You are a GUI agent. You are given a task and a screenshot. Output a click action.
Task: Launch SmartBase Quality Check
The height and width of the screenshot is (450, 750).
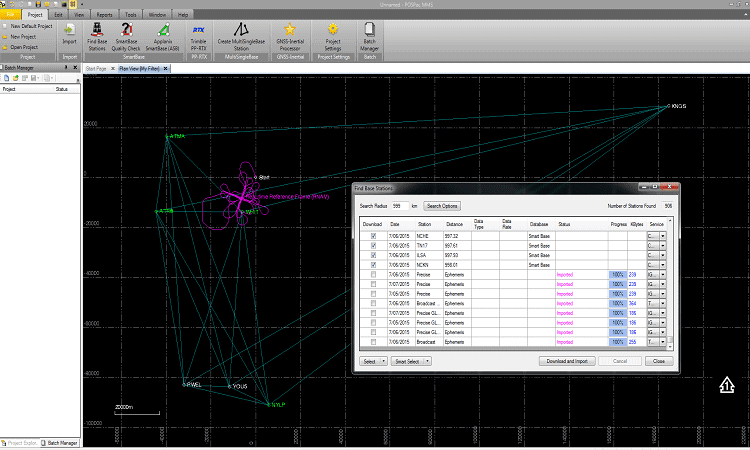pyautogui.click(x=126, y=37)
